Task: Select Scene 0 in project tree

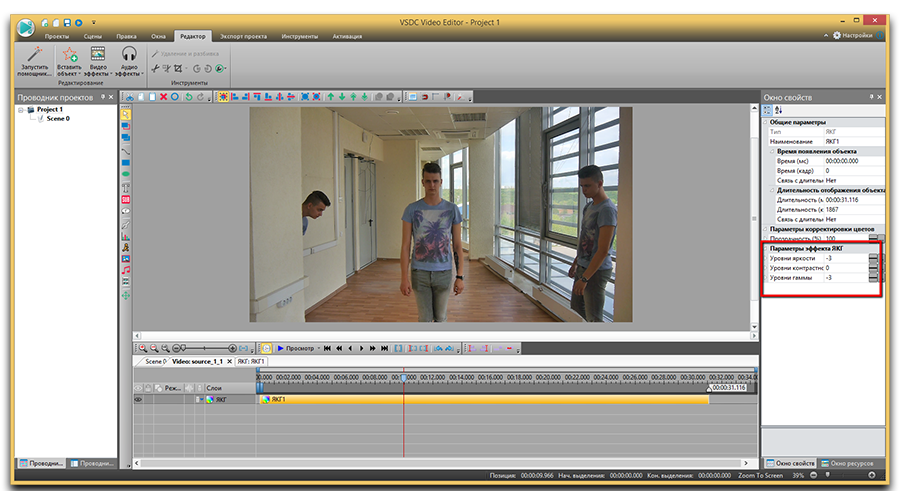Action: pos(58,118)
